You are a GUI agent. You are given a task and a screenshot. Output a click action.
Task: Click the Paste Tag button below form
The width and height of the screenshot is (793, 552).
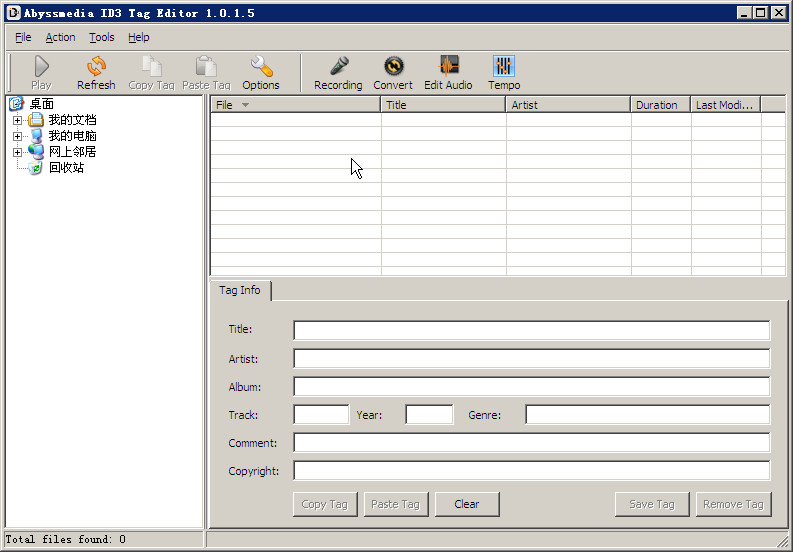pyautogui.click(x=395, y=504)
